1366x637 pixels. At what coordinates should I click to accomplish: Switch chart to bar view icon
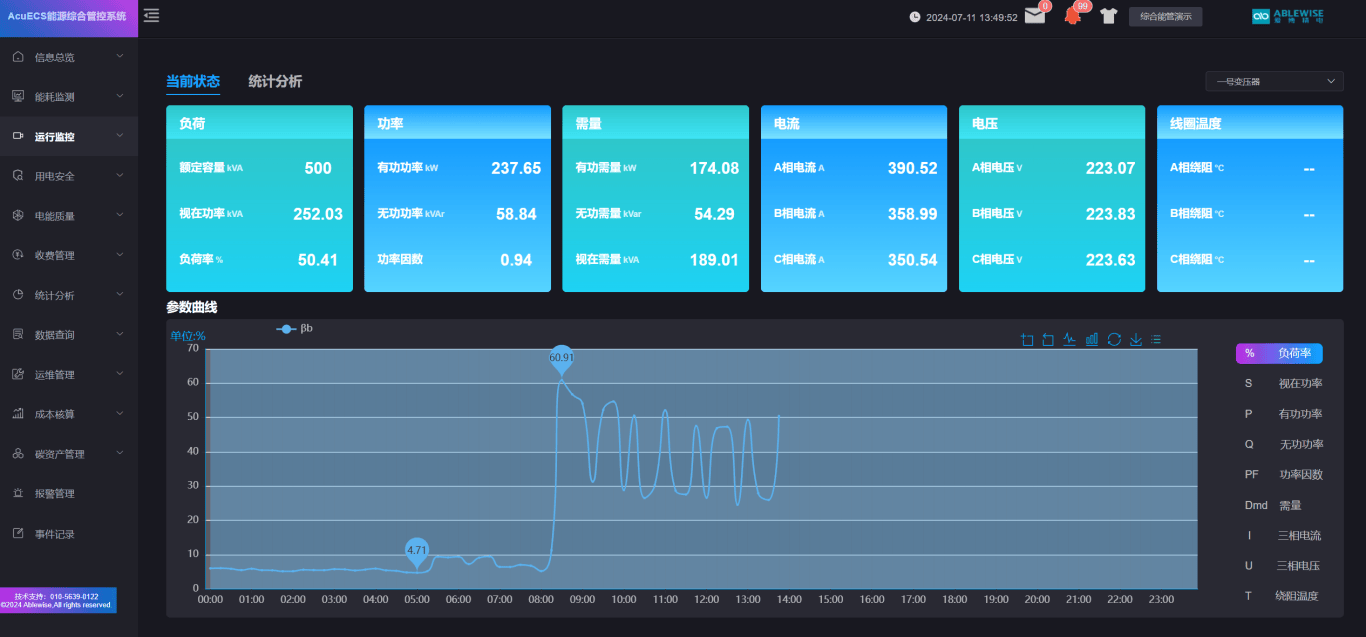(1092, 340)
